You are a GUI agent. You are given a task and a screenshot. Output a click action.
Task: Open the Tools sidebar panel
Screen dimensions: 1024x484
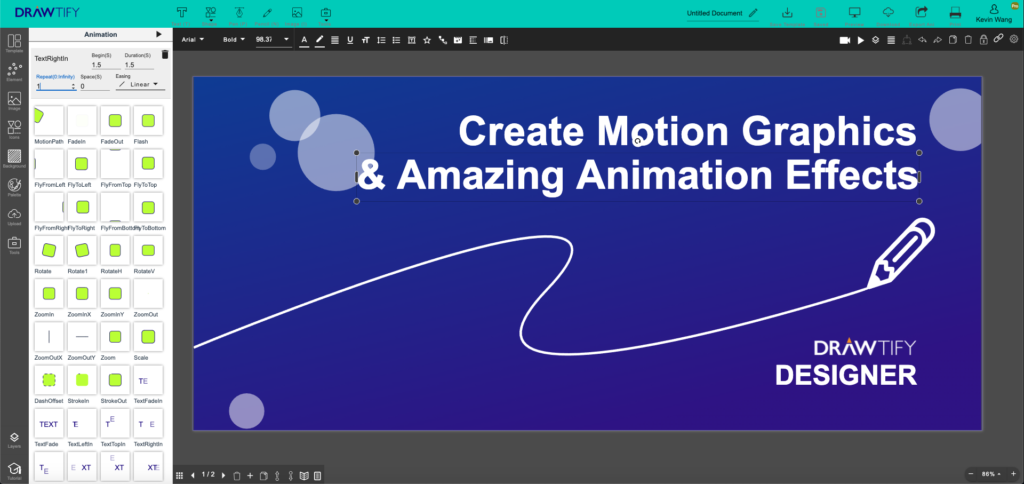point(14,245)
